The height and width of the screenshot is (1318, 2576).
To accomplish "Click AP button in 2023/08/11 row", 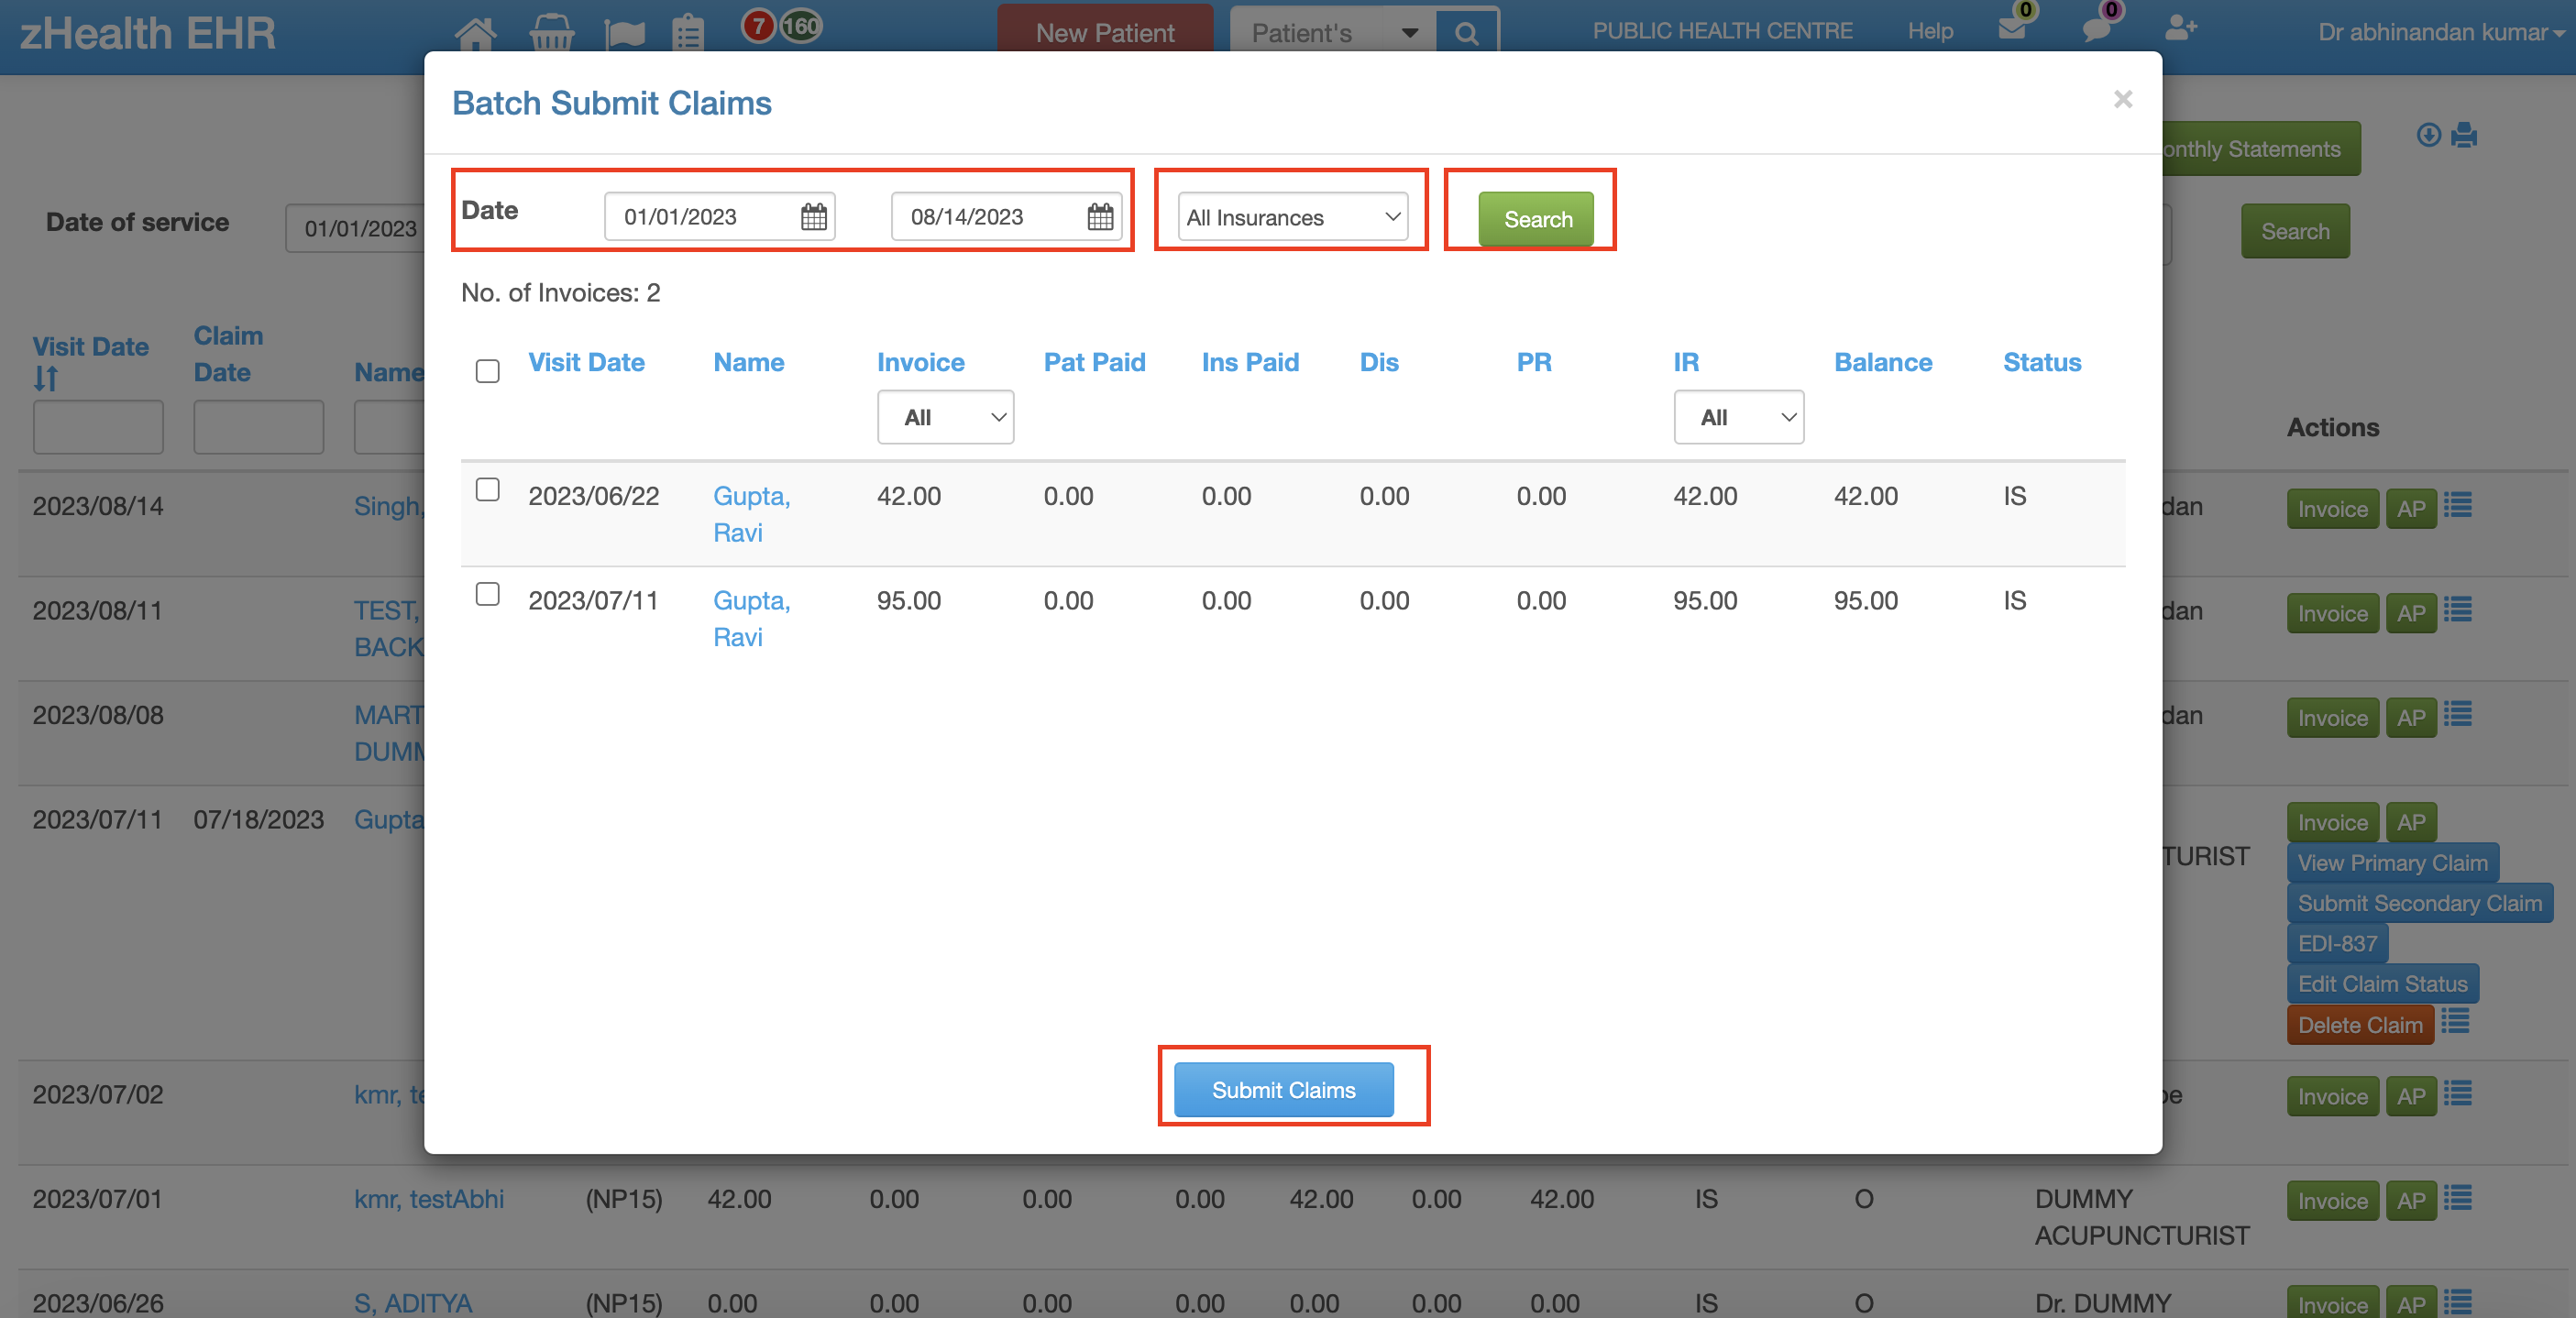I will click(2410, 613).
